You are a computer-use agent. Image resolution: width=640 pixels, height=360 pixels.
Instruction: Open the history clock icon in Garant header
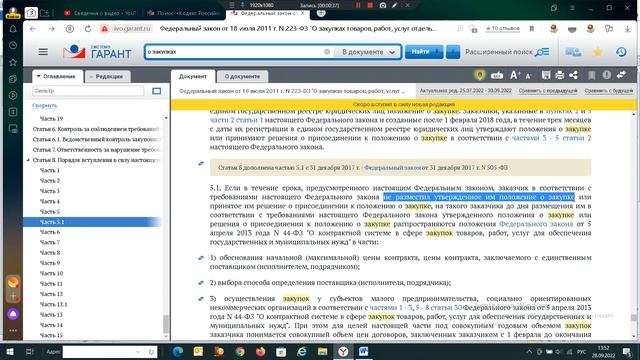tap(621, 52)
